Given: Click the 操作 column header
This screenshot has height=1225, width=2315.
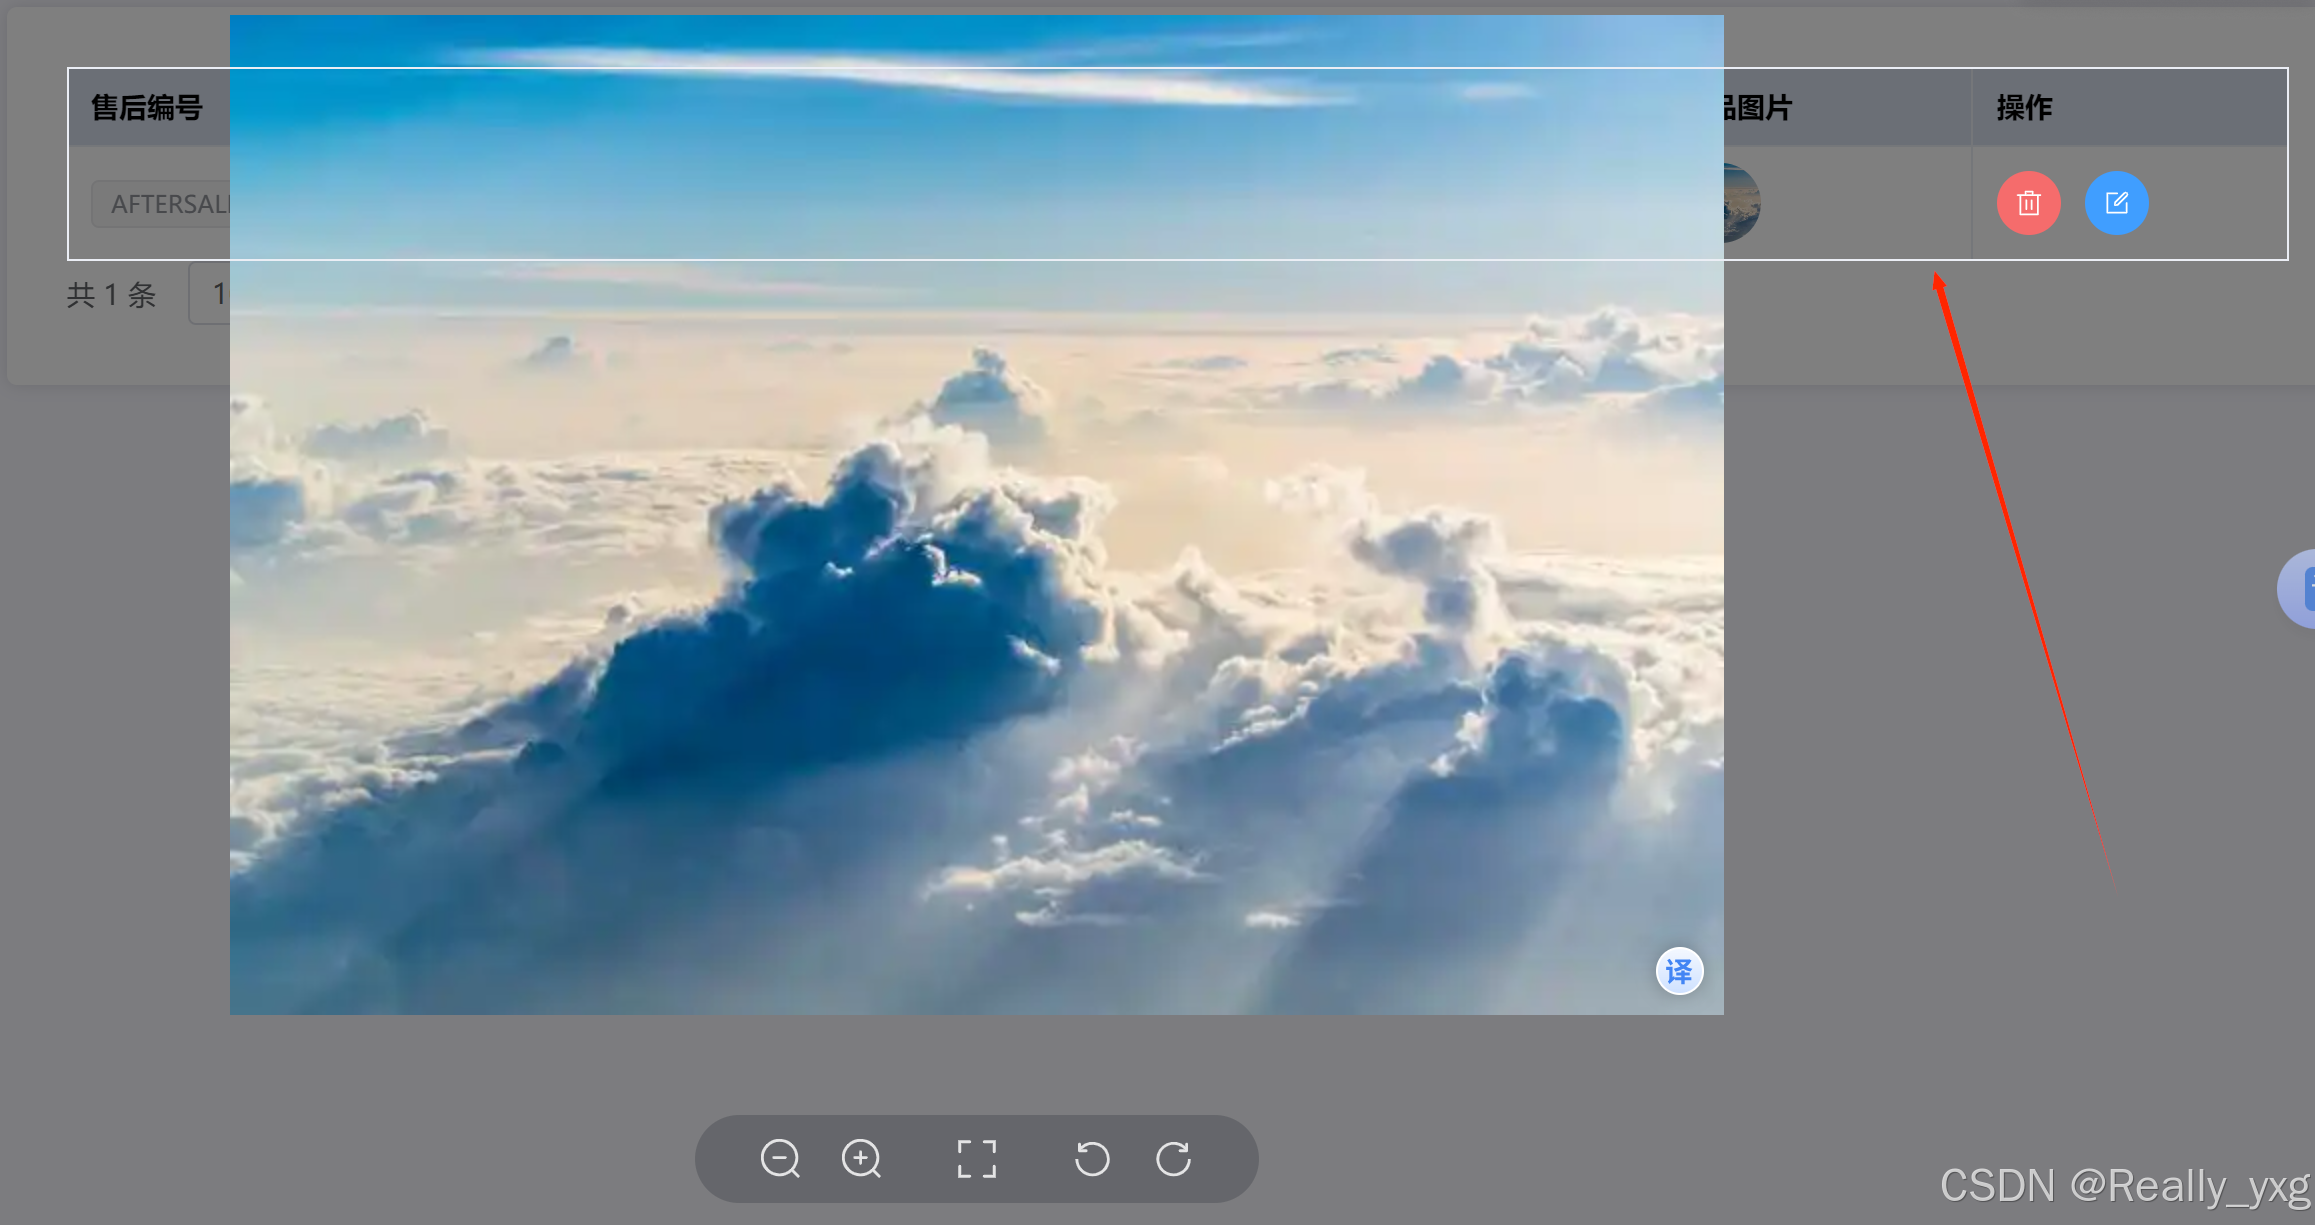Looking at the screenshot, I should point(2022,107).
